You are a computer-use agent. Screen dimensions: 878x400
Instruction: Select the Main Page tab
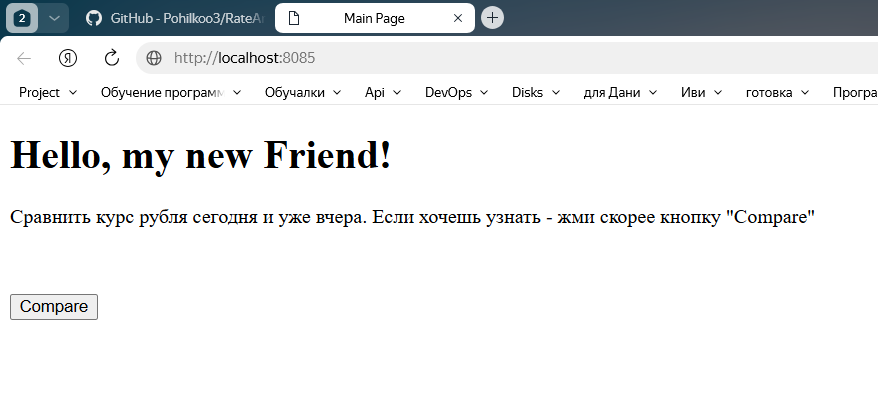(x=375, y=18)
